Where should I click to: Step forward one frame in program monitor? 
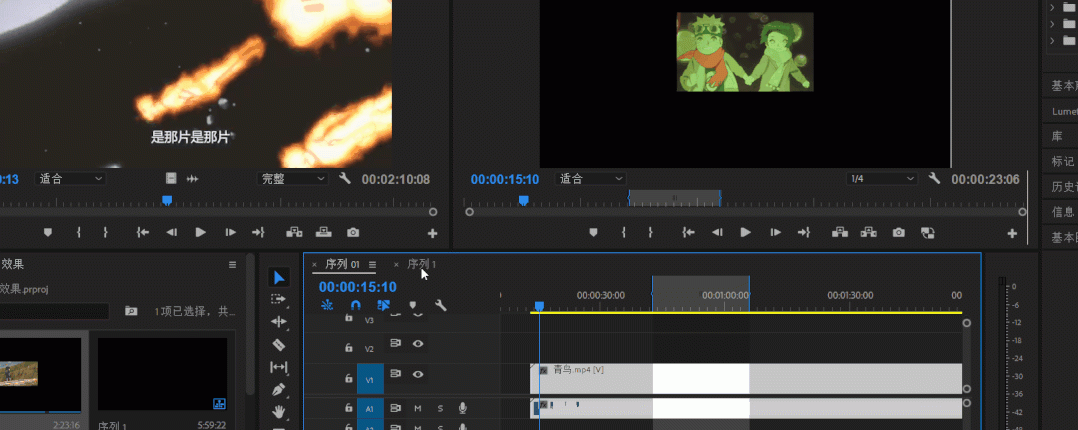(x=776, y=233)
